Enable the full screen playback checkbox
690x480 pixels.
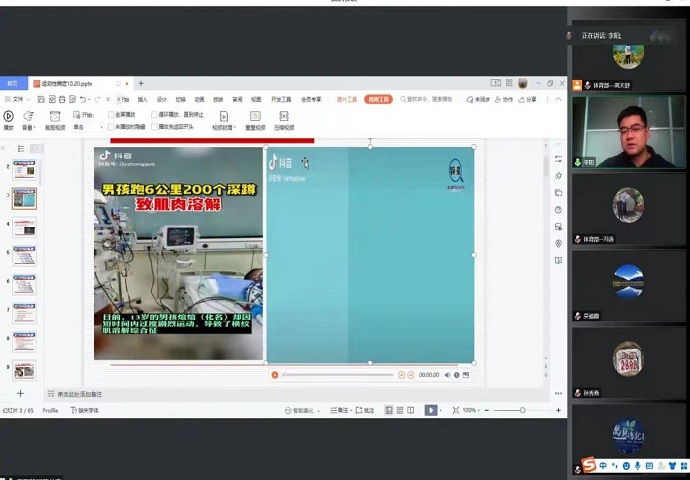point(110,115)
